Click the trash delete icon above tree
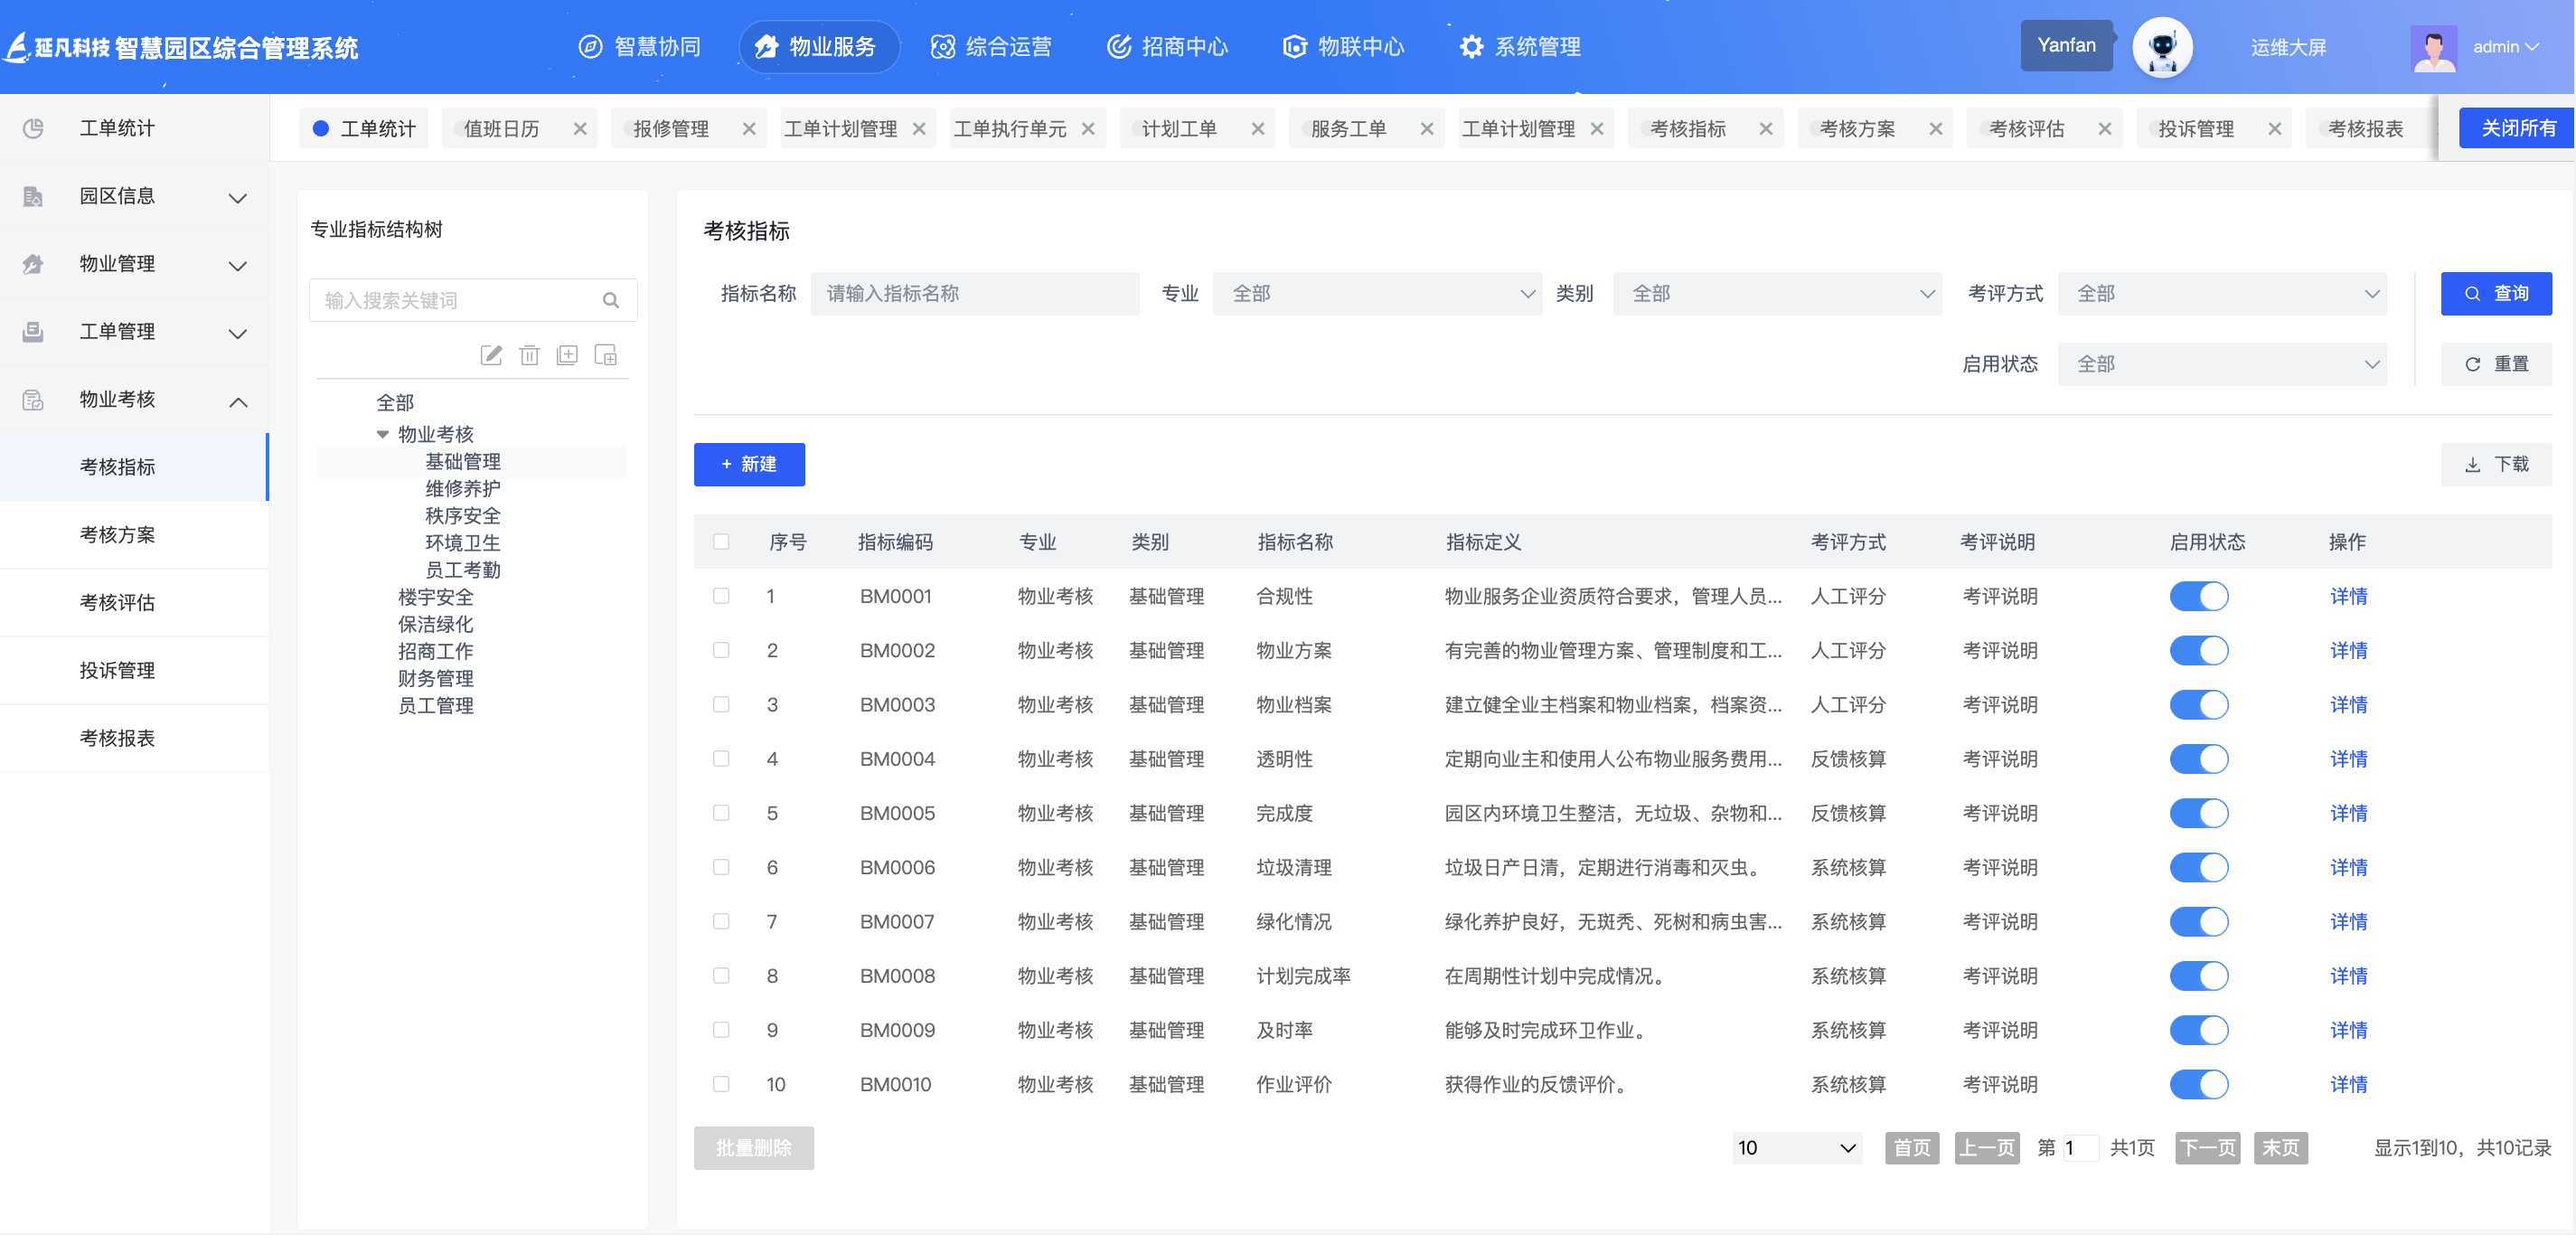This screenshot has height=1235, width=2576. coord(529,355)
